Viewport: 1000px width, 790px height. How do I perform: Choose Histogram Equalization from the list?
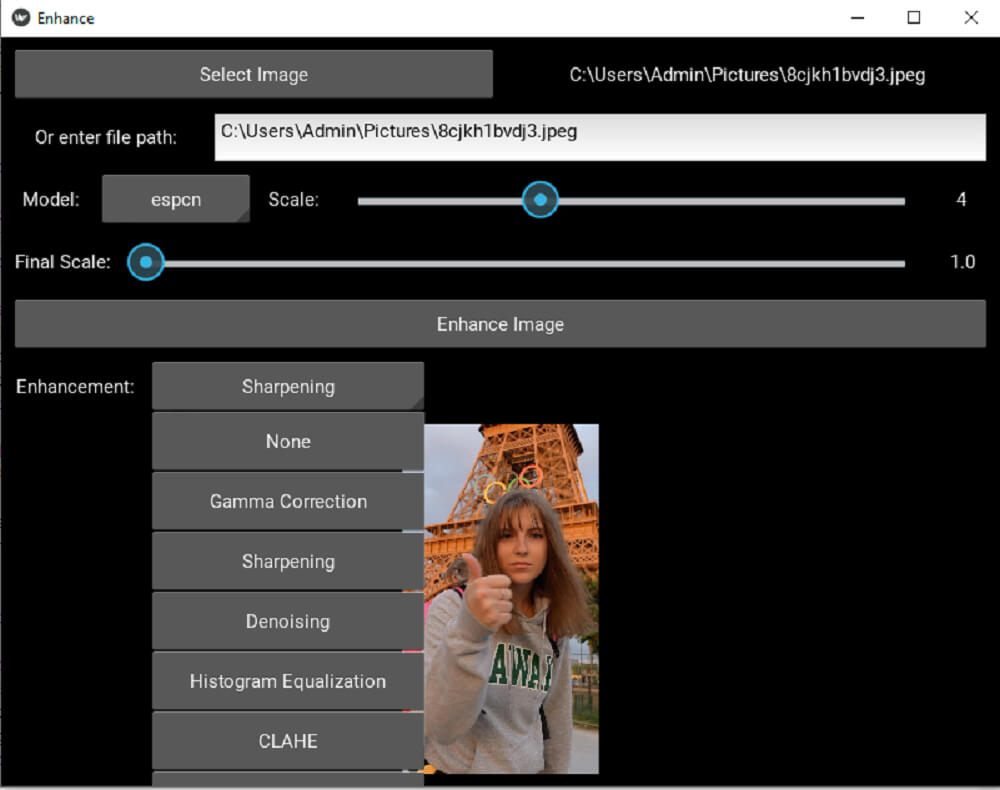tap(288, 681)
